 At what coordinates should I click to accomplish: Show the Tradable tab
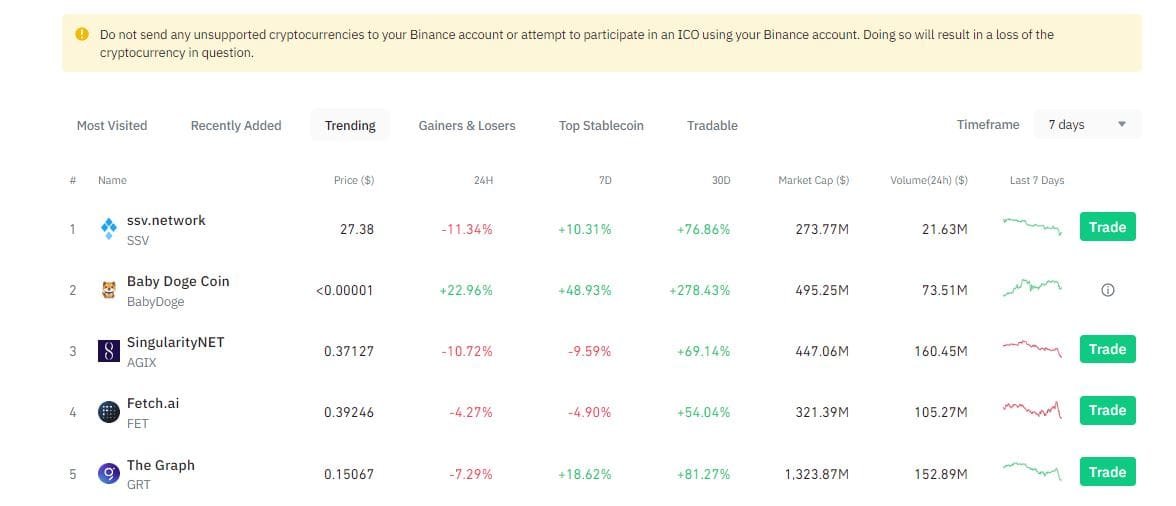712,126
